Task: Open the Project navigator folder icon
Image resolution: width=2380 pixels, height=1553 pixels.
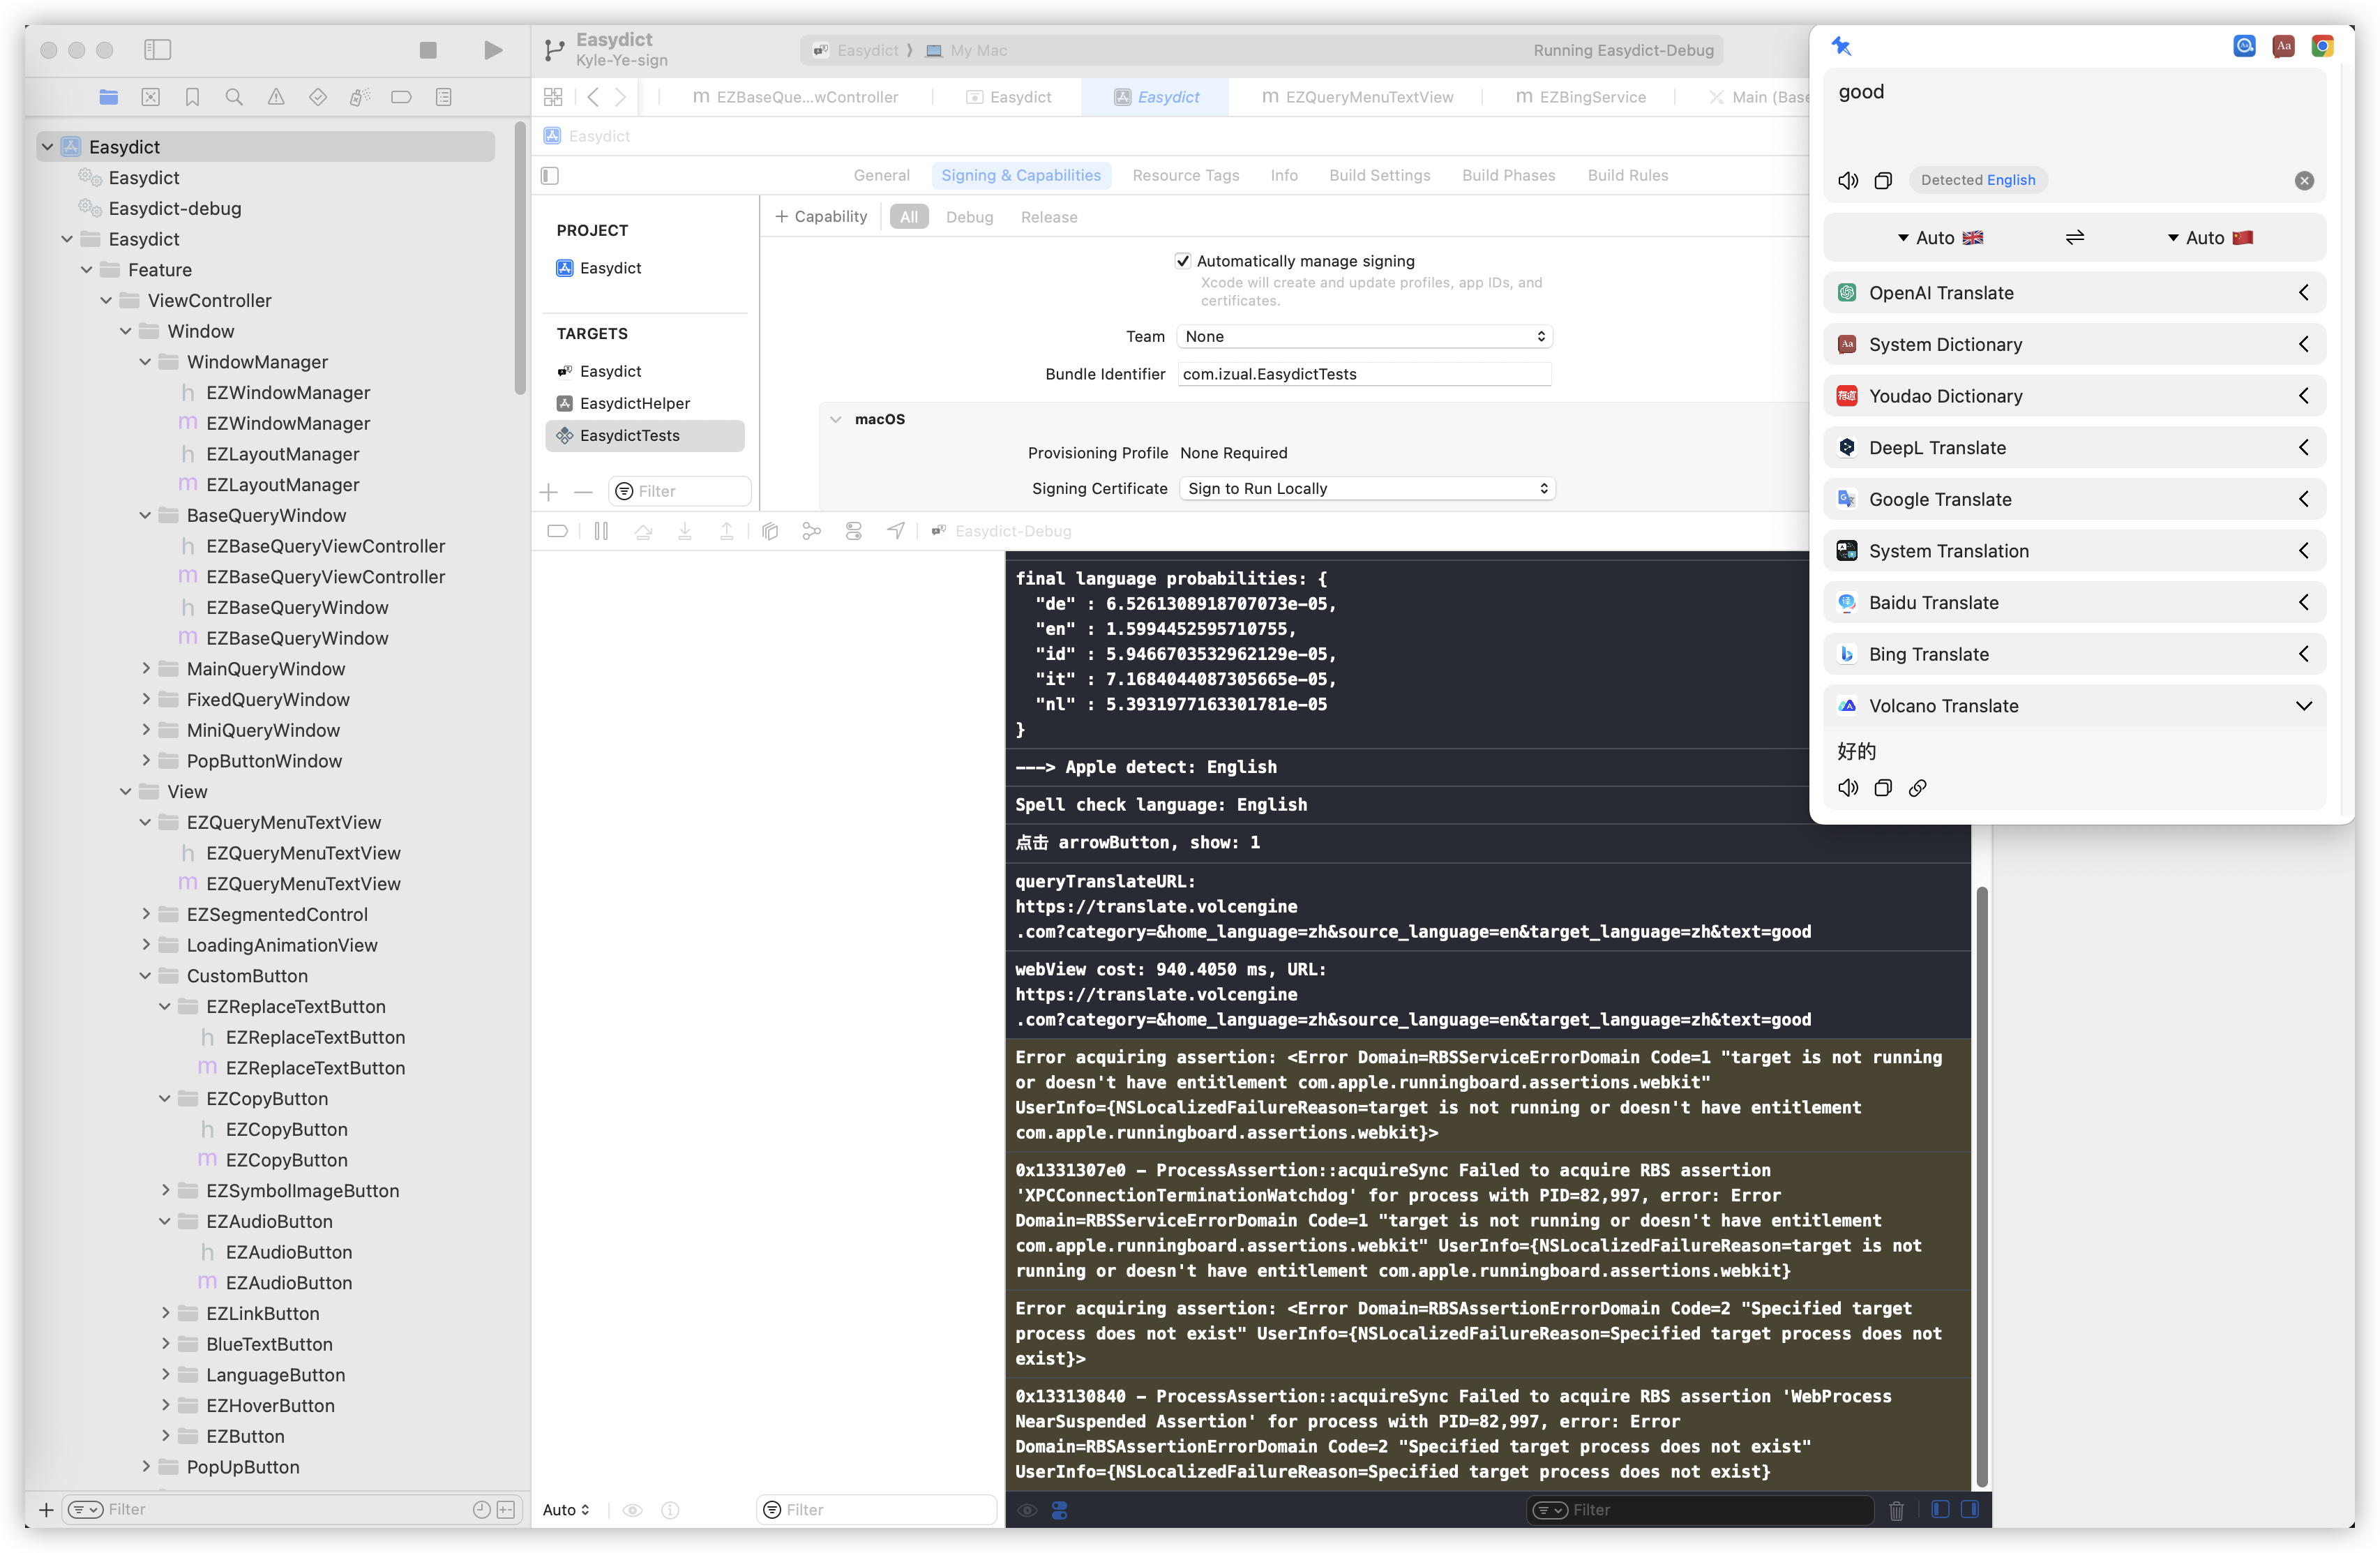Action: coord(108,97)
